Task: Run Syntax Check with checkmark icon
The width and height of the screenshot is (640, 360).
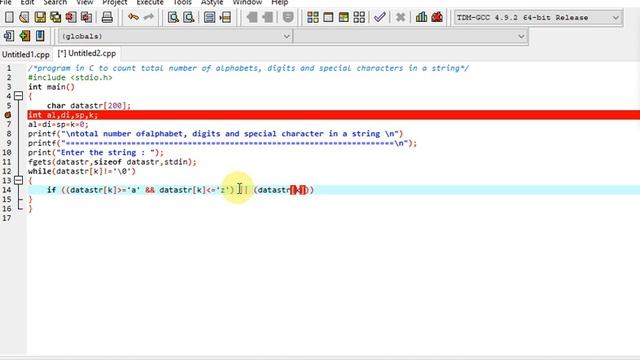Action: point(380,17)
